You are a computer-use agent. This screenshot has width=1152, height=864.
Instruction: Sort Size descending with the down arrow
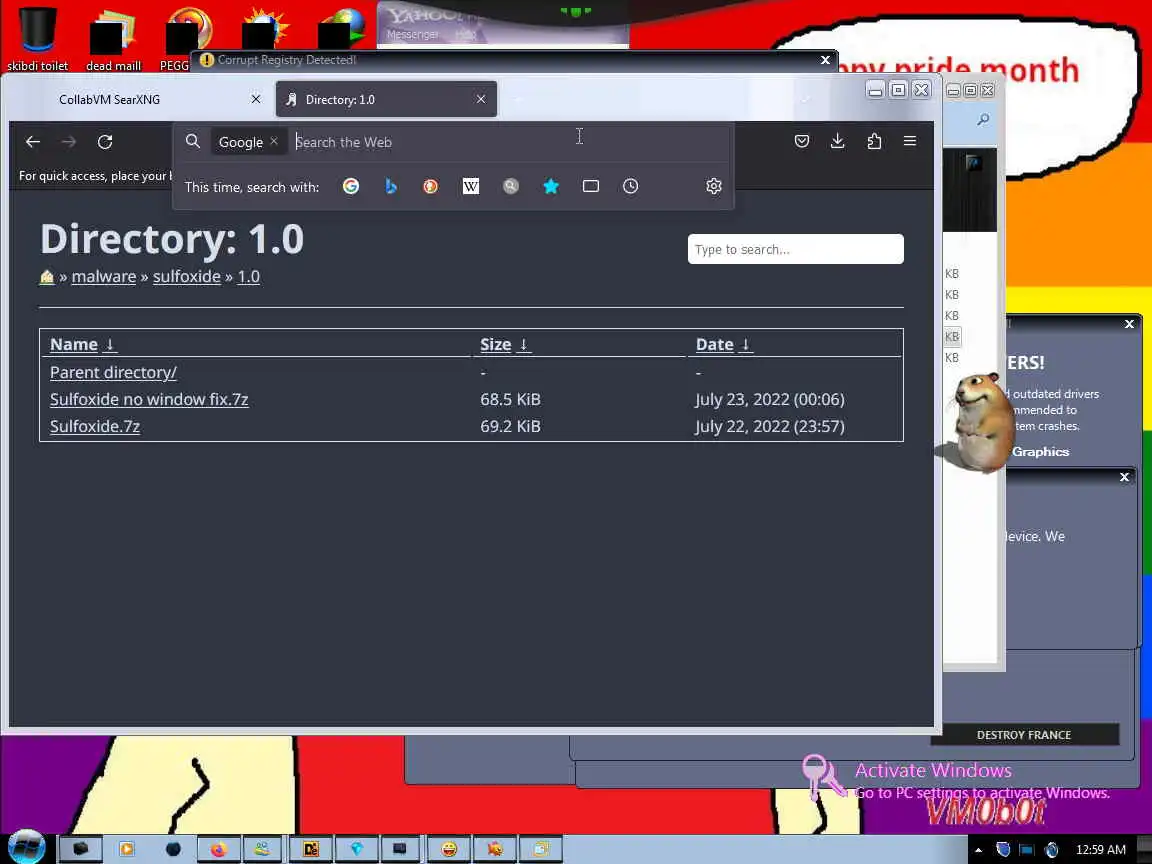[524, 345]
